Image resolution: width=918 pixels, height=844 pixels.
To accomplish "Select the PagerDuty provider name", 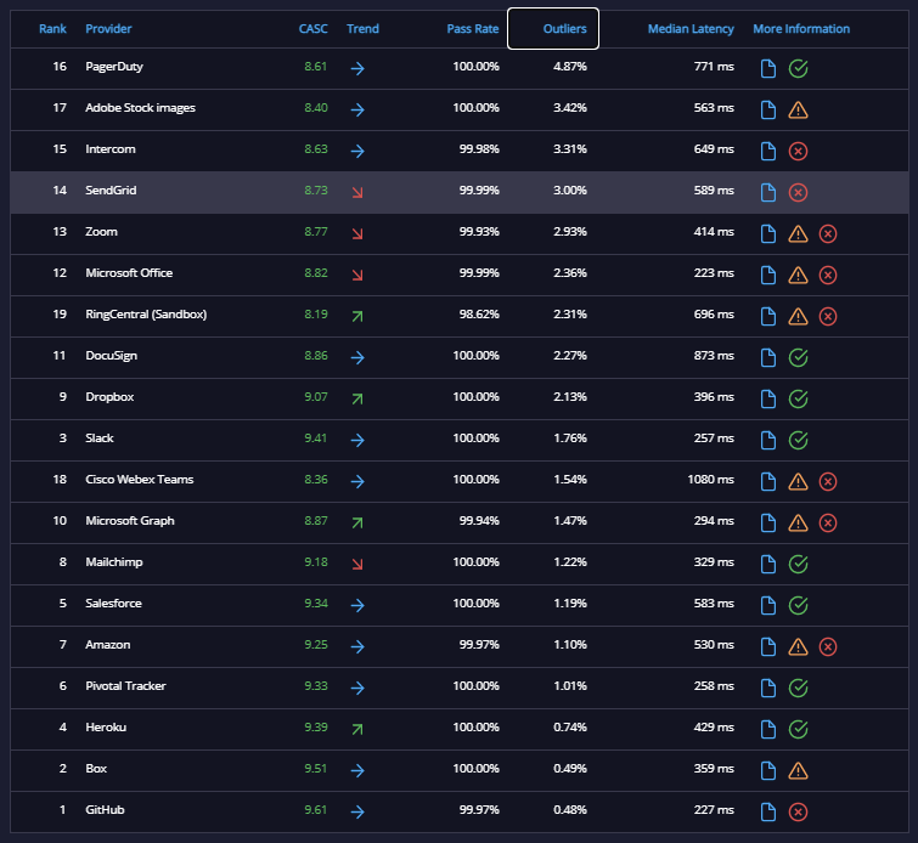I will tap(114, 67).
